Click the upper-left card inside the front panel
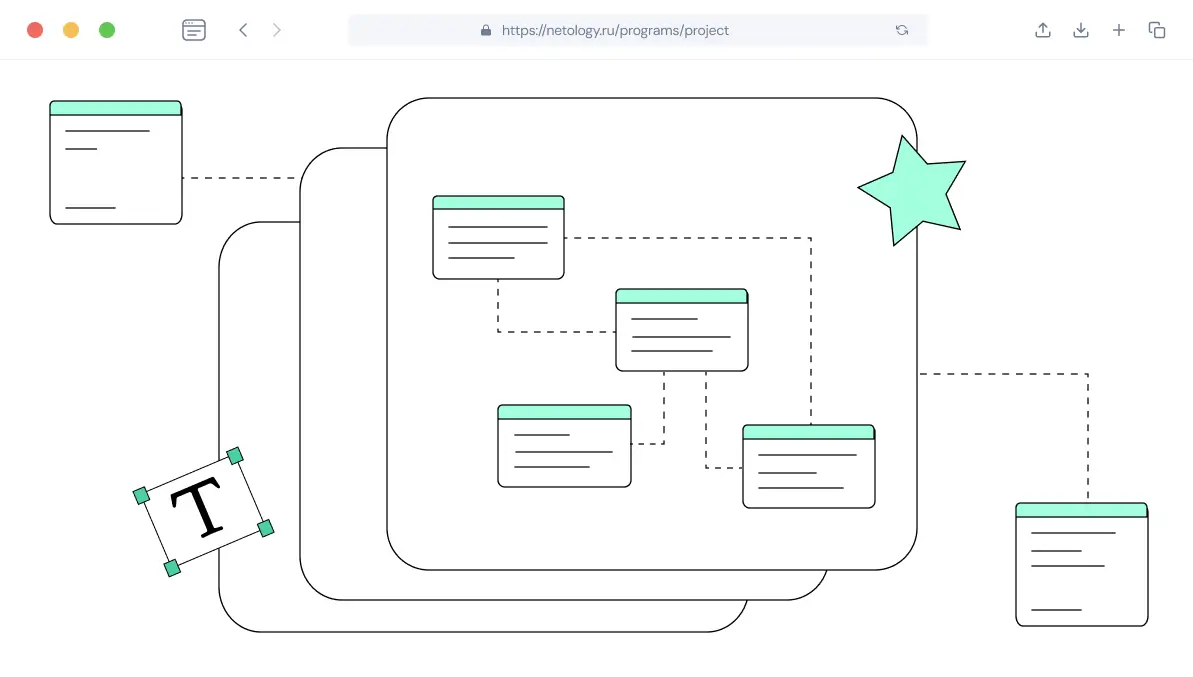This screenshot has width=1193, height=677. pos(498,237)
